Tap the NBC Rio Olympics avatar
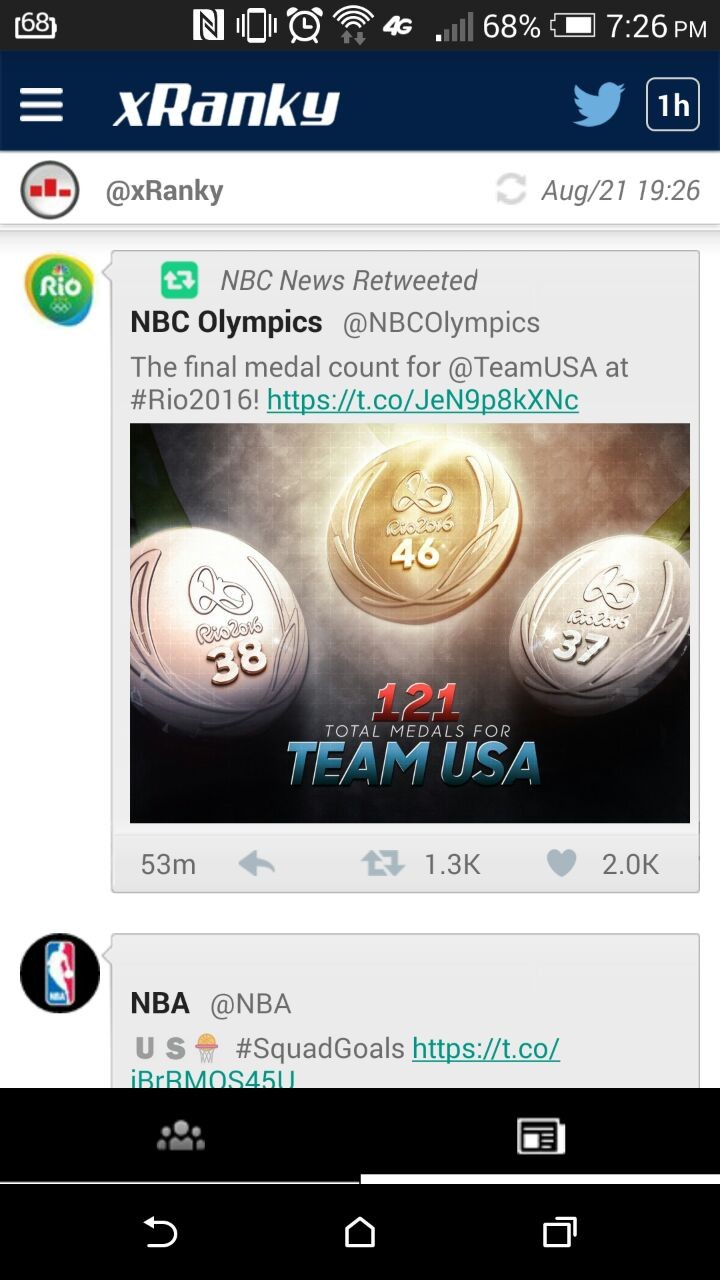 (x=59, y=290)
